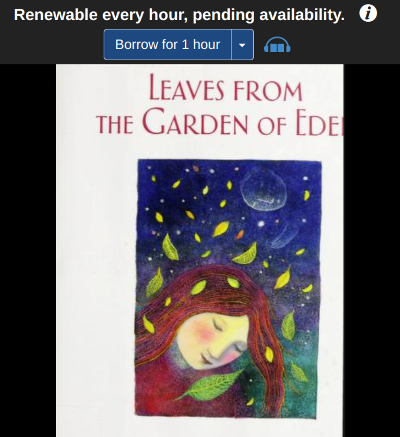400x437 pixels.
Task: Click "The Garden of Eden" title line
Action: click(x=219, y=121)
